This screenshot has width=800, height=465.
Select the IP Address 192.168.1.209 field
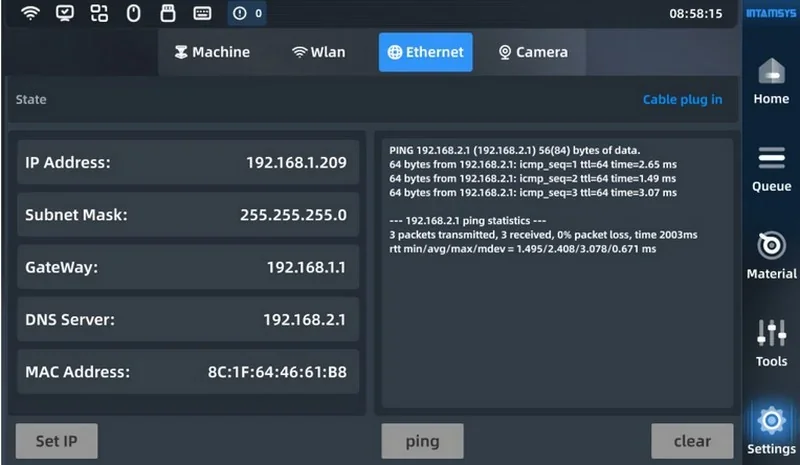pos(188,162)
